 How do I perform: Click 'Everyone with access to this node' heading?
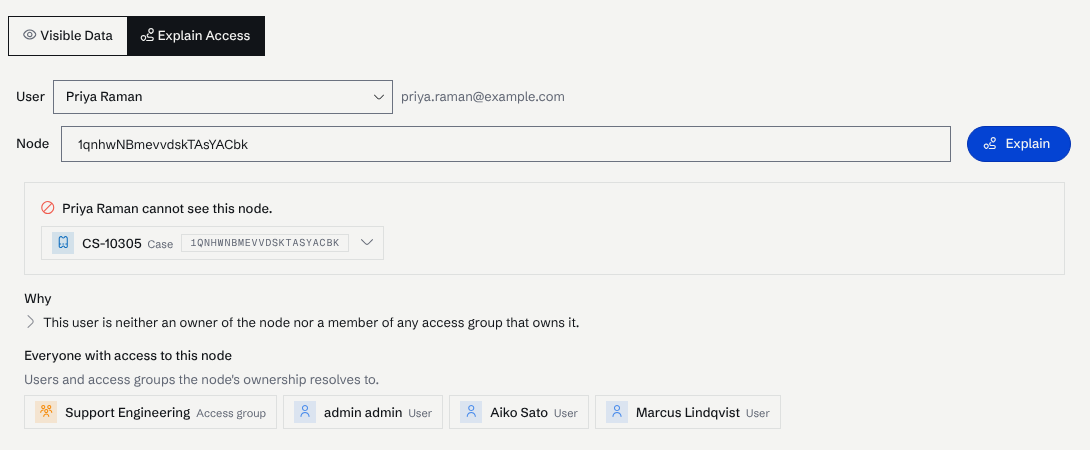coord(128,355)
